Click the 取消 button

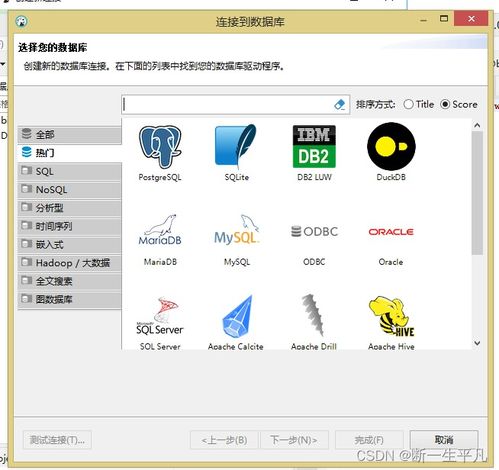[x=444, y=440]
